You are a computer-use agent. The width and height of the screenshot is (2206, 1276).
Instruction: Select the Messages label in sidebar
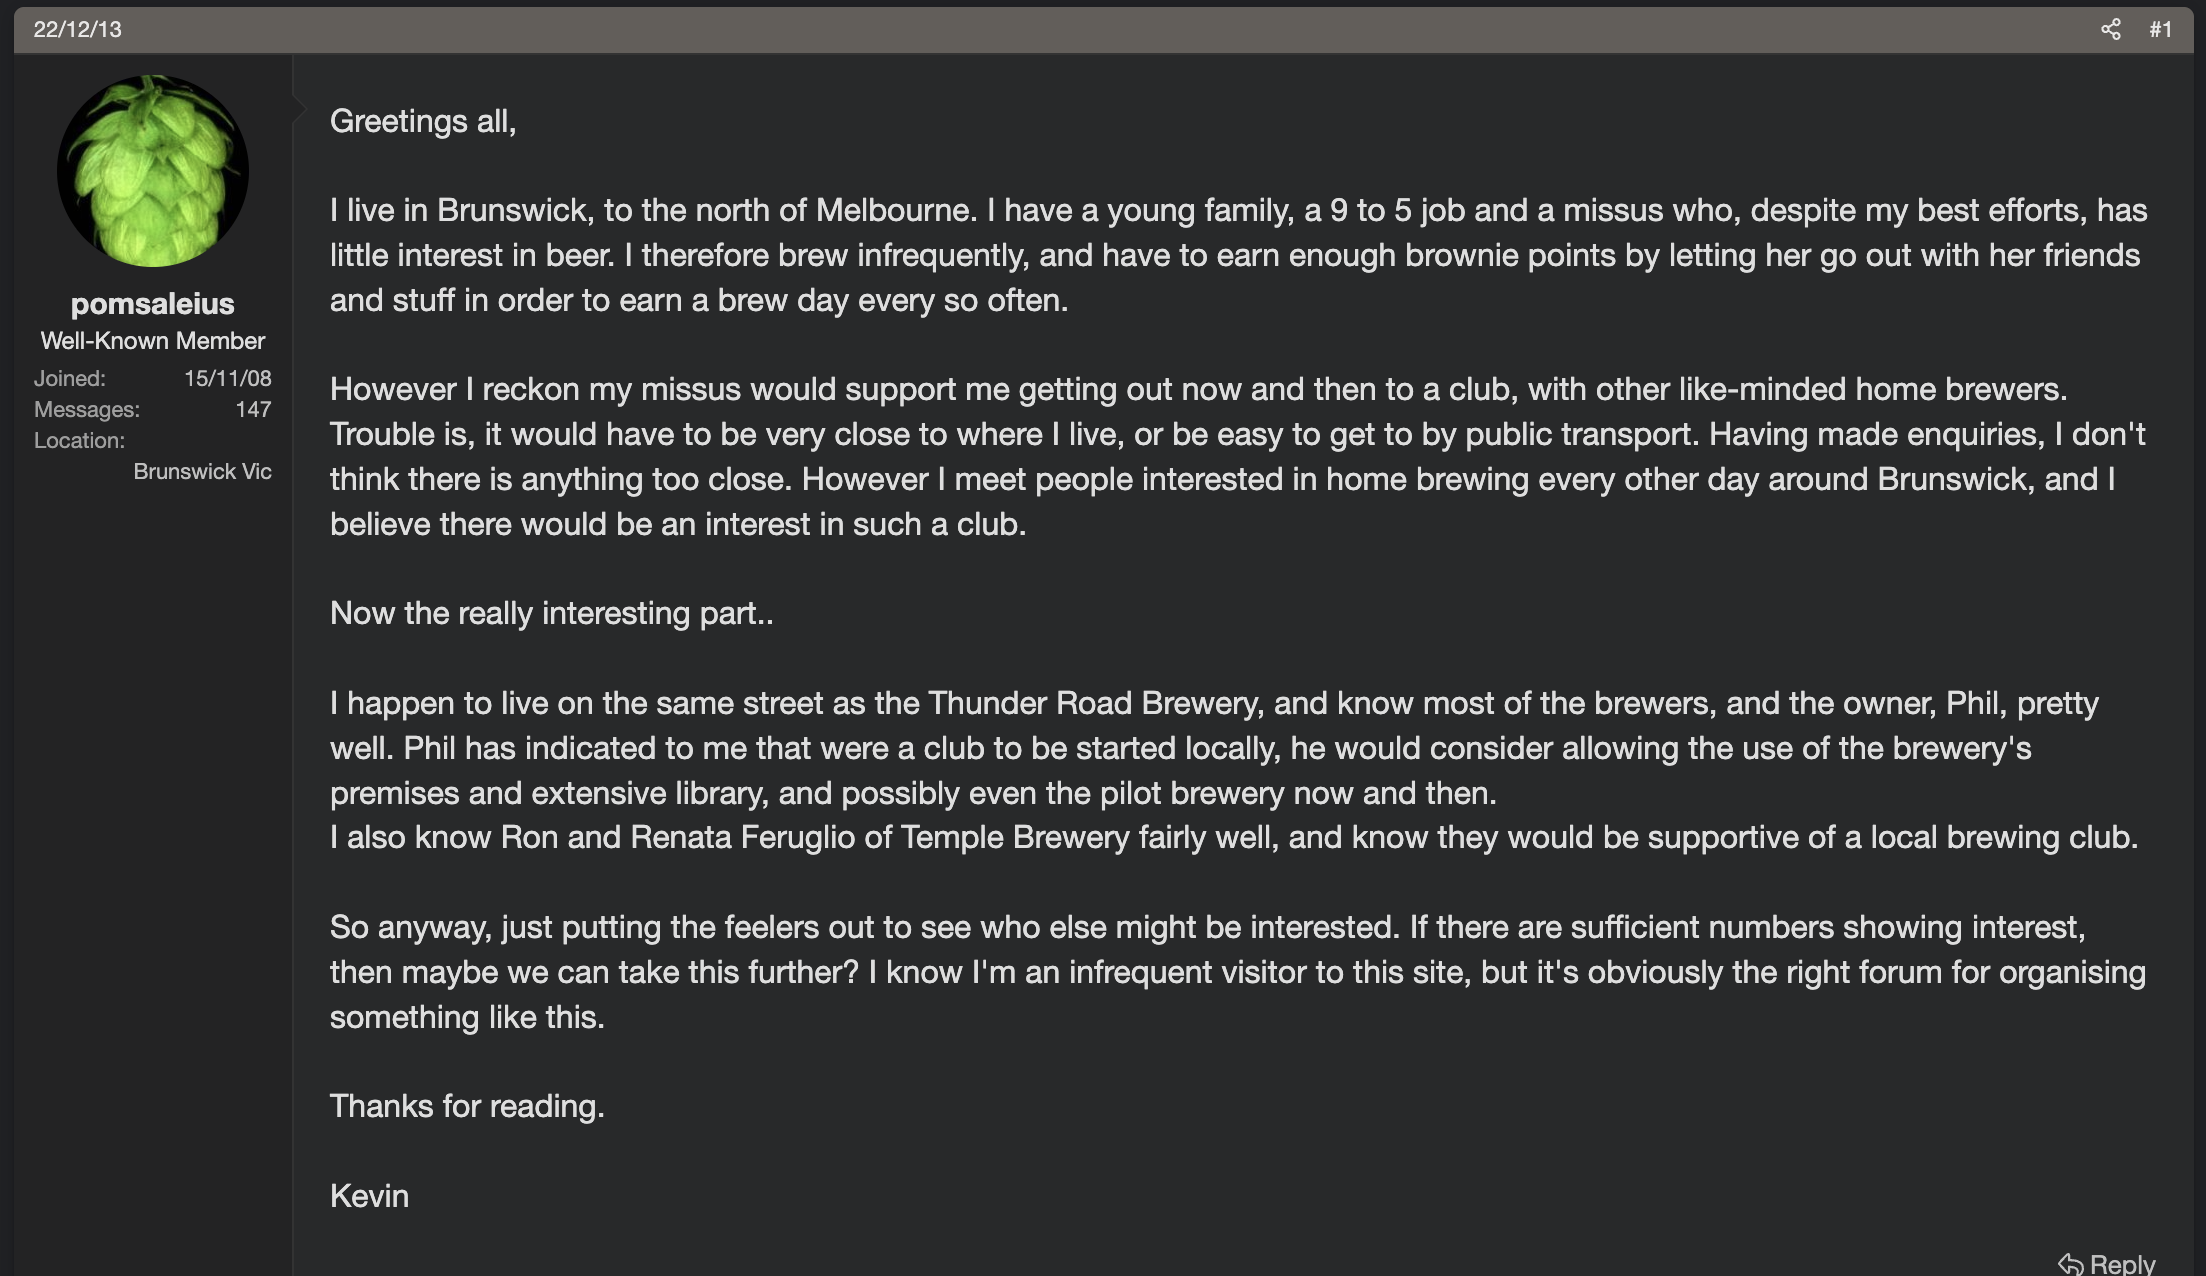click(85, 409)
